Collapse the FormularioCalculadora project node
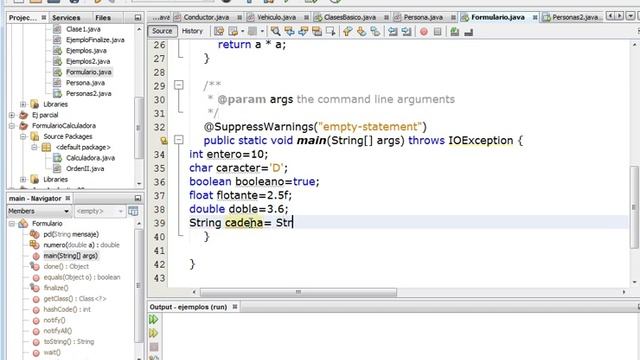This screenshot has width=640, height=360. point(12,126)
